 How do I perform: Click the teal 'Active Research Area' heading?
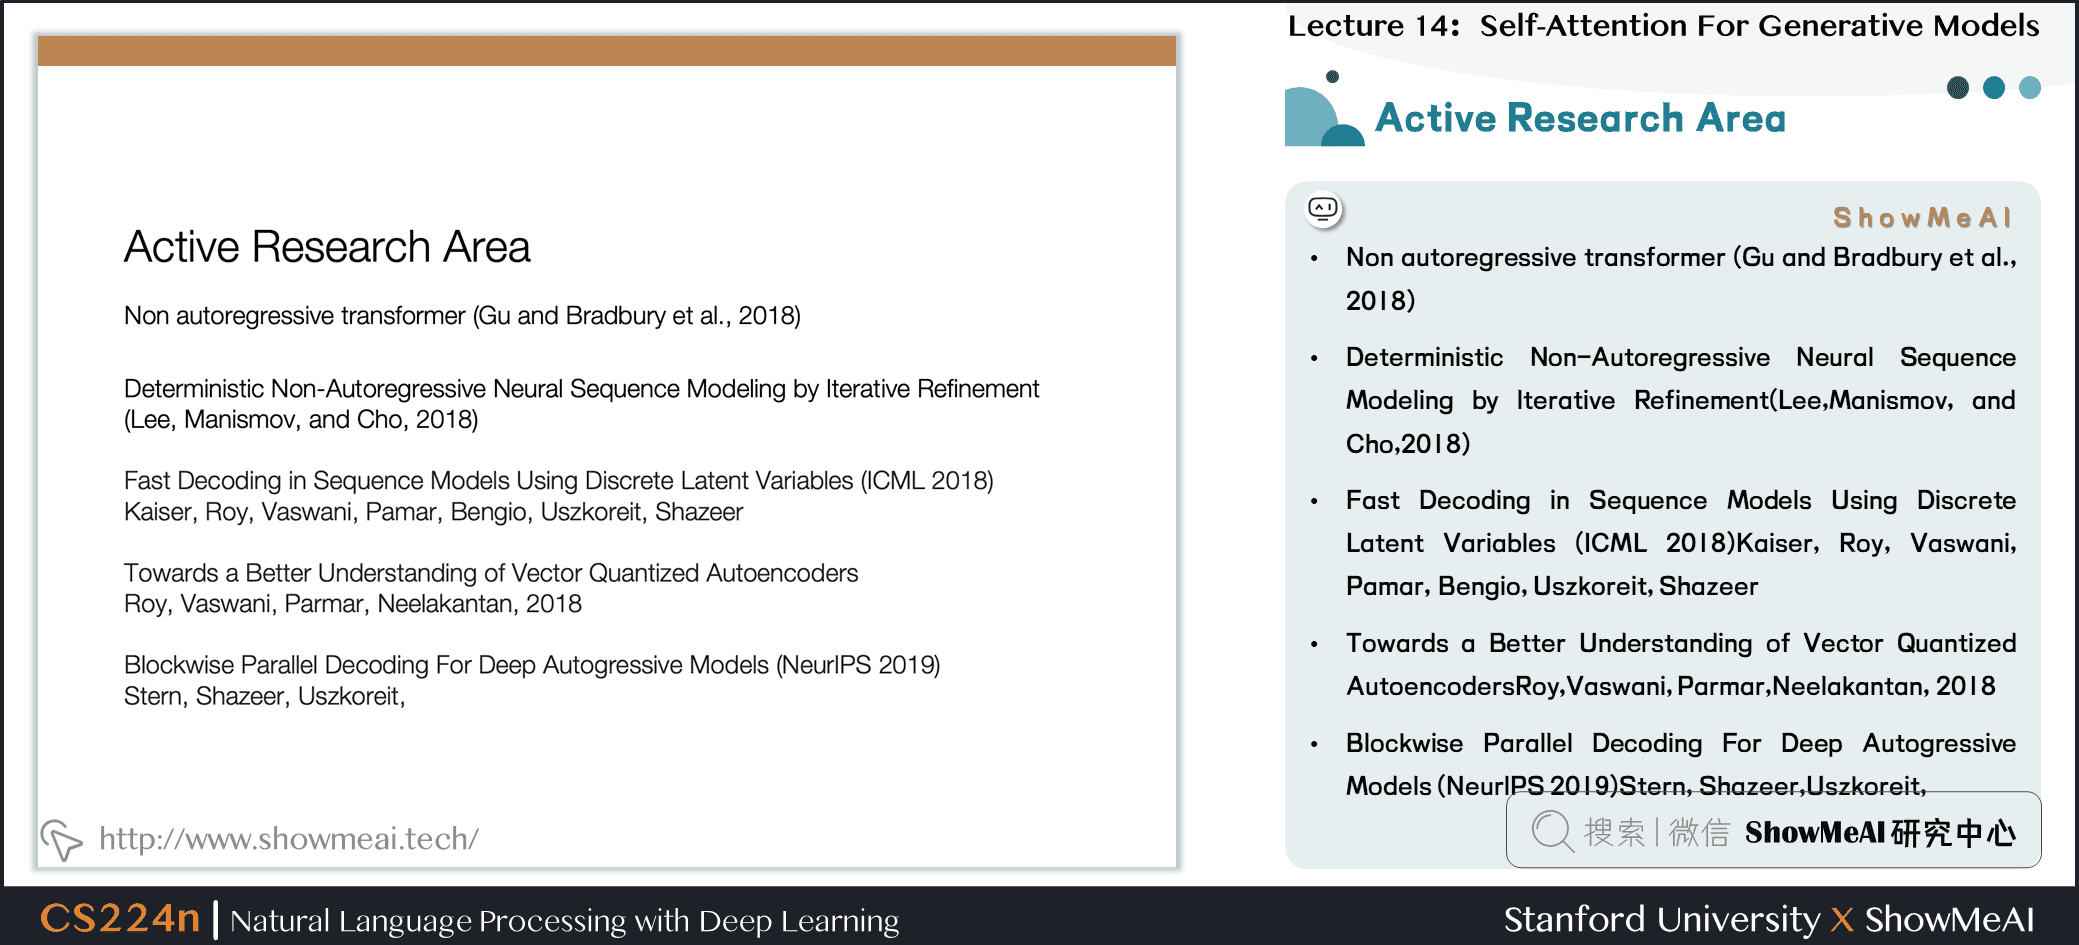point(1580,118)
